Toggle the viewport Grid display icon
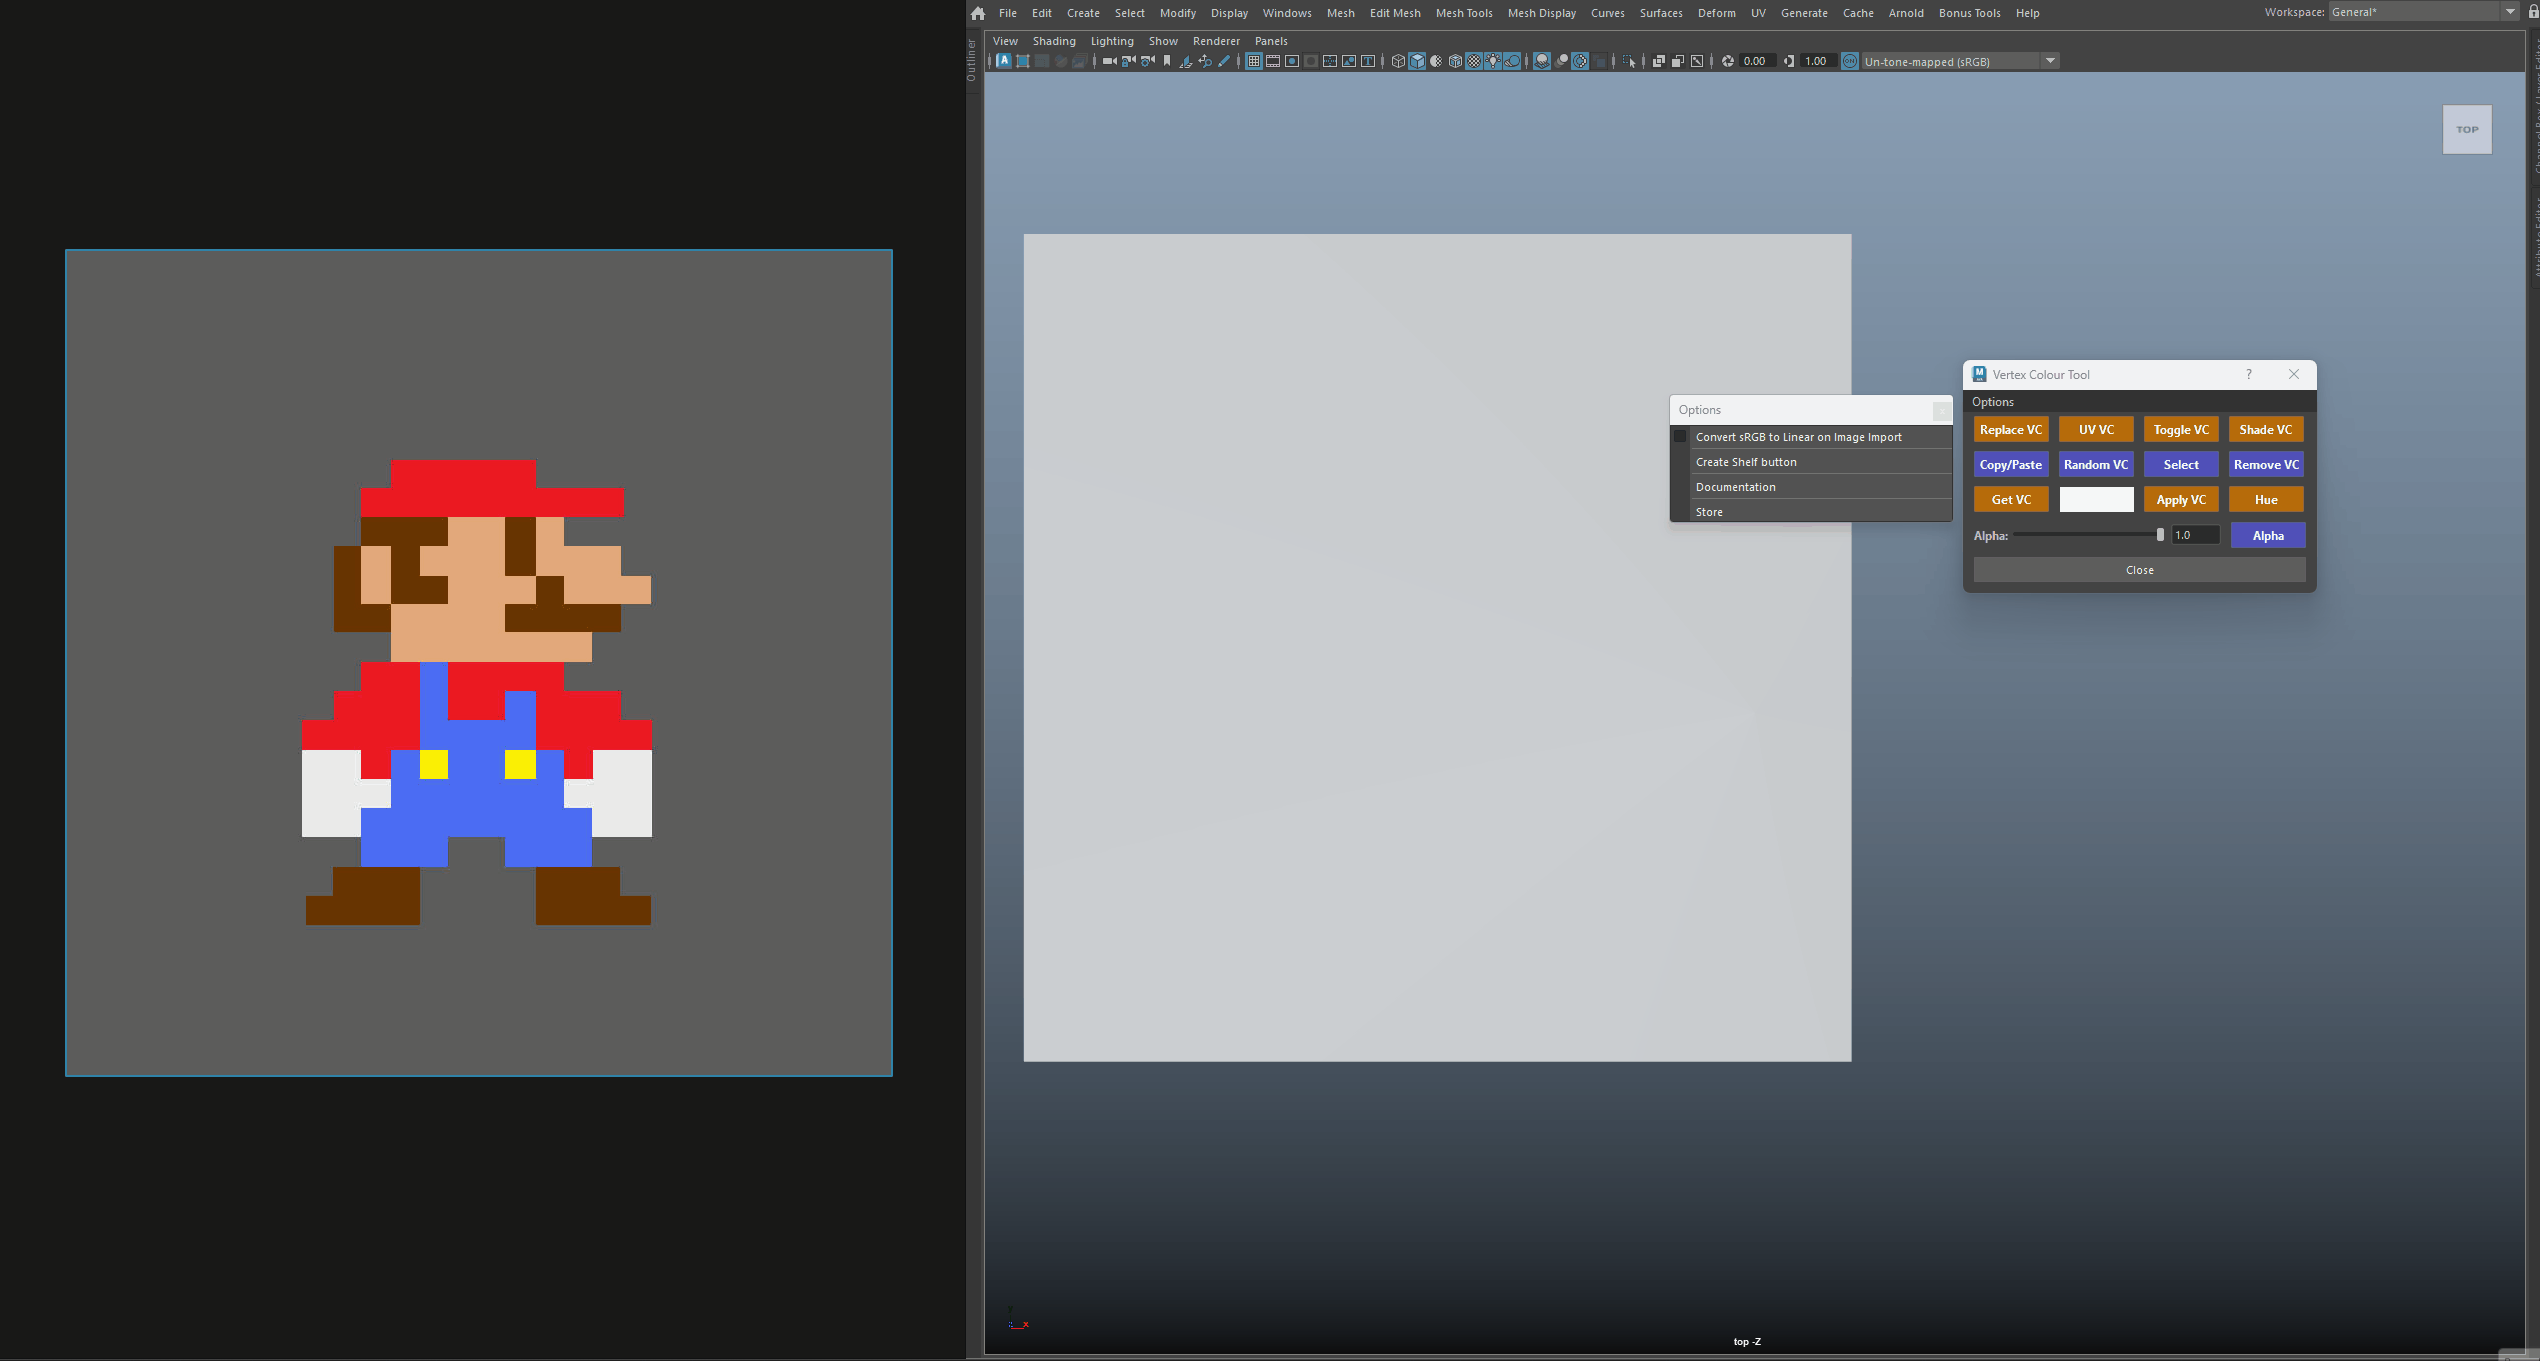The image size is (2540, 1361). point(1253,61)
